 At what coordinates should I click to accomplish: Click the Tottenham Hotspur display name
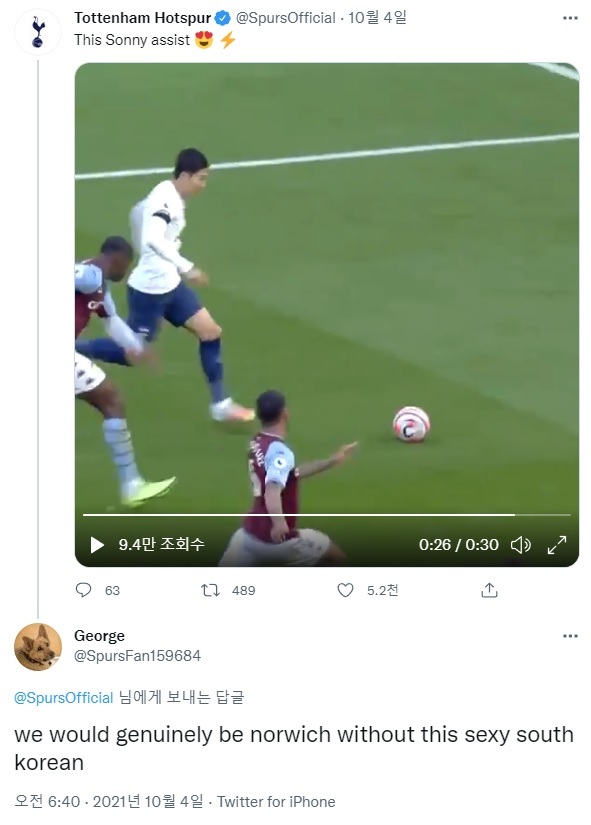[x=142, y=18]
